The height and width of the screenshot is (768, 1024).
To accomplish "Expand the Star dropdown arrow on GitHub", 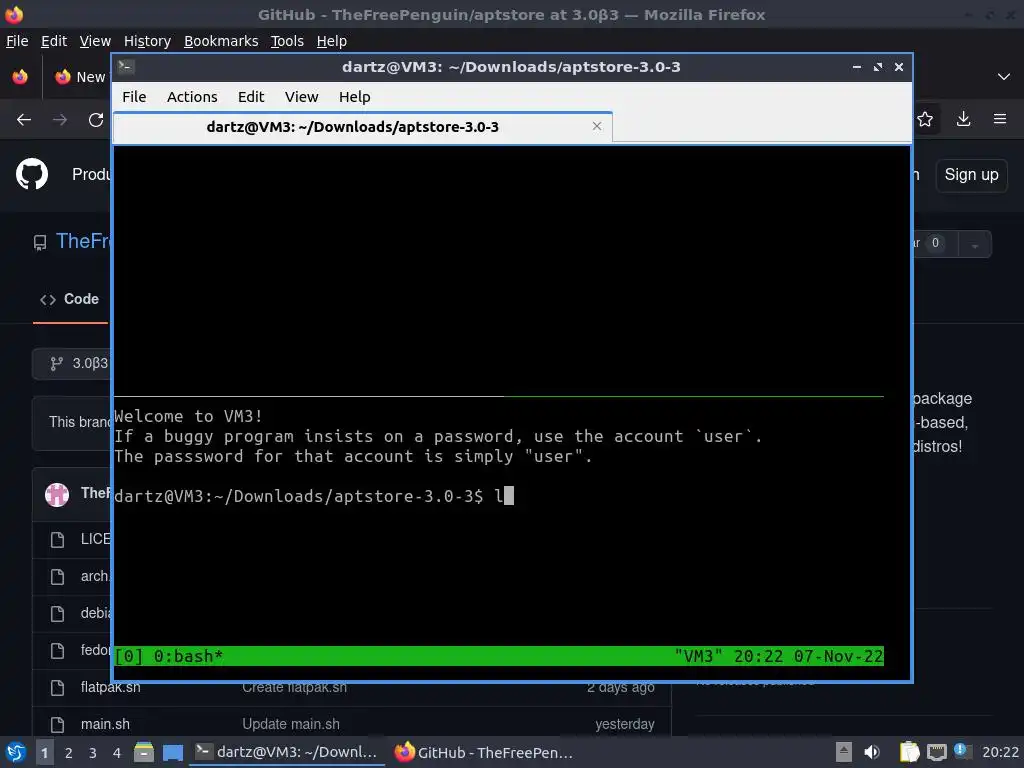I will tap(974, 244).
